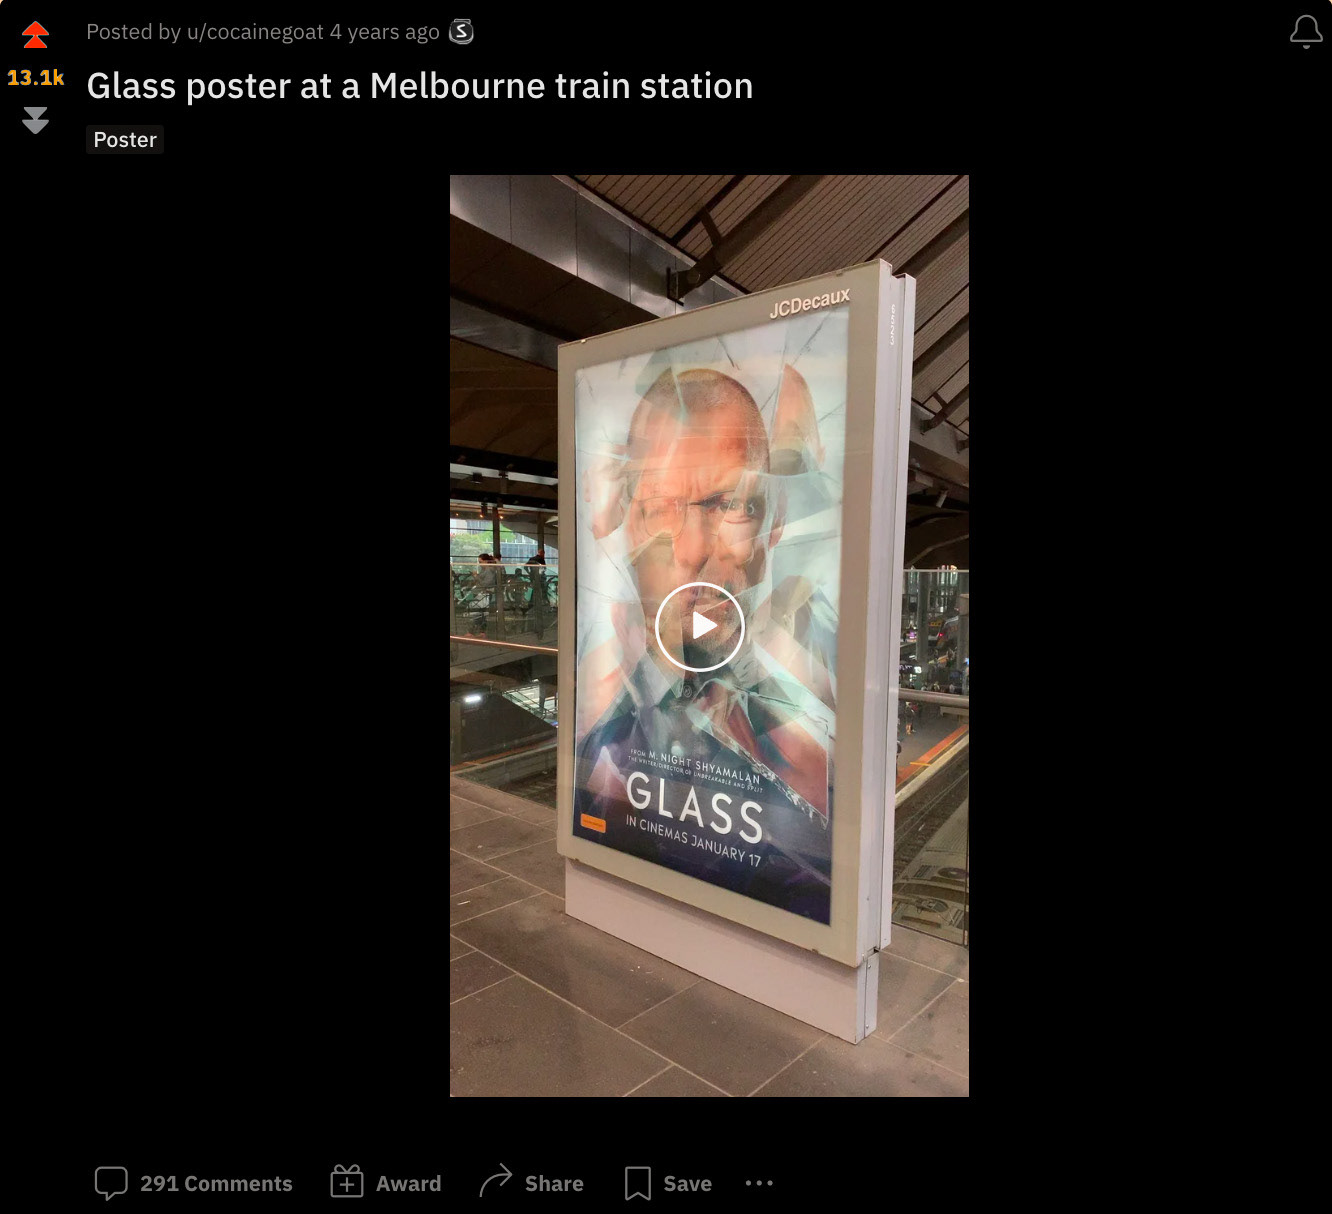The image size is (1332, 1214).
Task: Click the silver award badge icon
Action: [461, 32]
